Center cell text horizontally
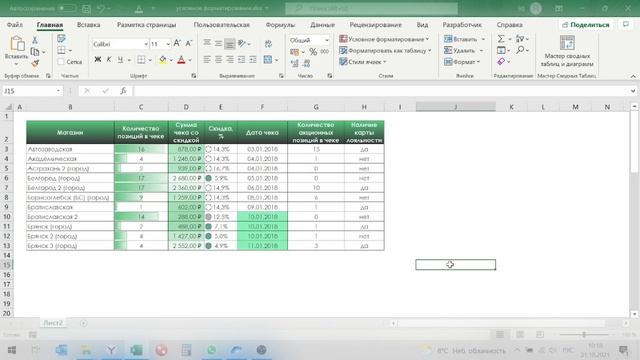640x360 pixels. tap(218, 60)
